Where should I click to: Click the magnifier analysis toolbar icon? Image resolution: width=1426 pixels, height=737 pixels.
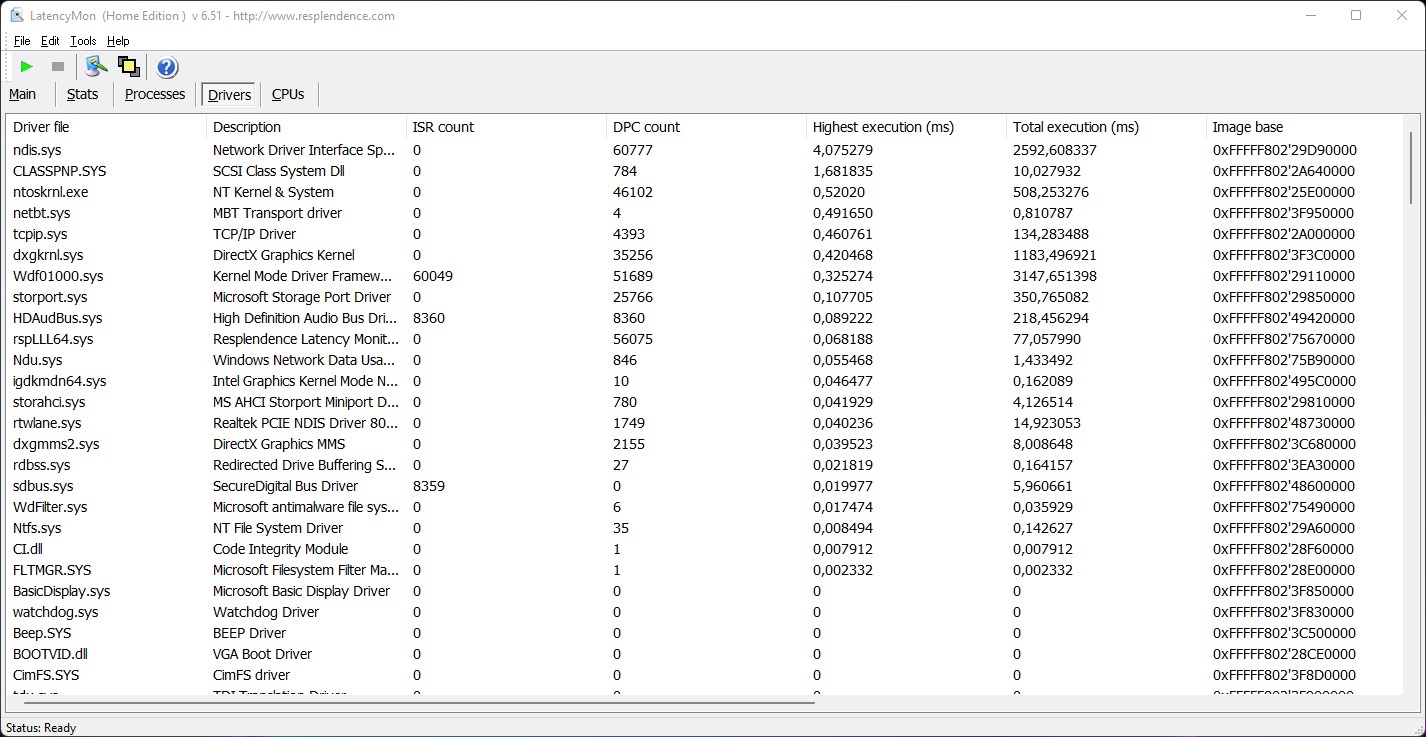pyautogui.click(x=96, y=67)
